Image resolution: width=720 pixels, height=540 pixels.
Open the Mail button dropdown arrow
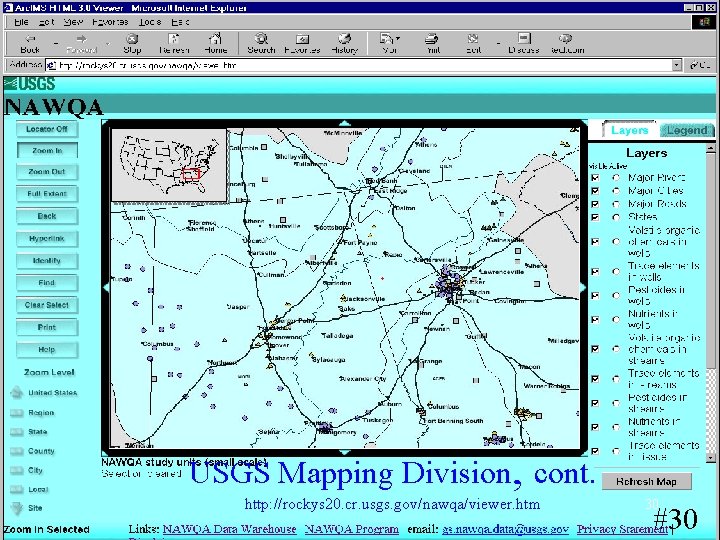(398, 39)
